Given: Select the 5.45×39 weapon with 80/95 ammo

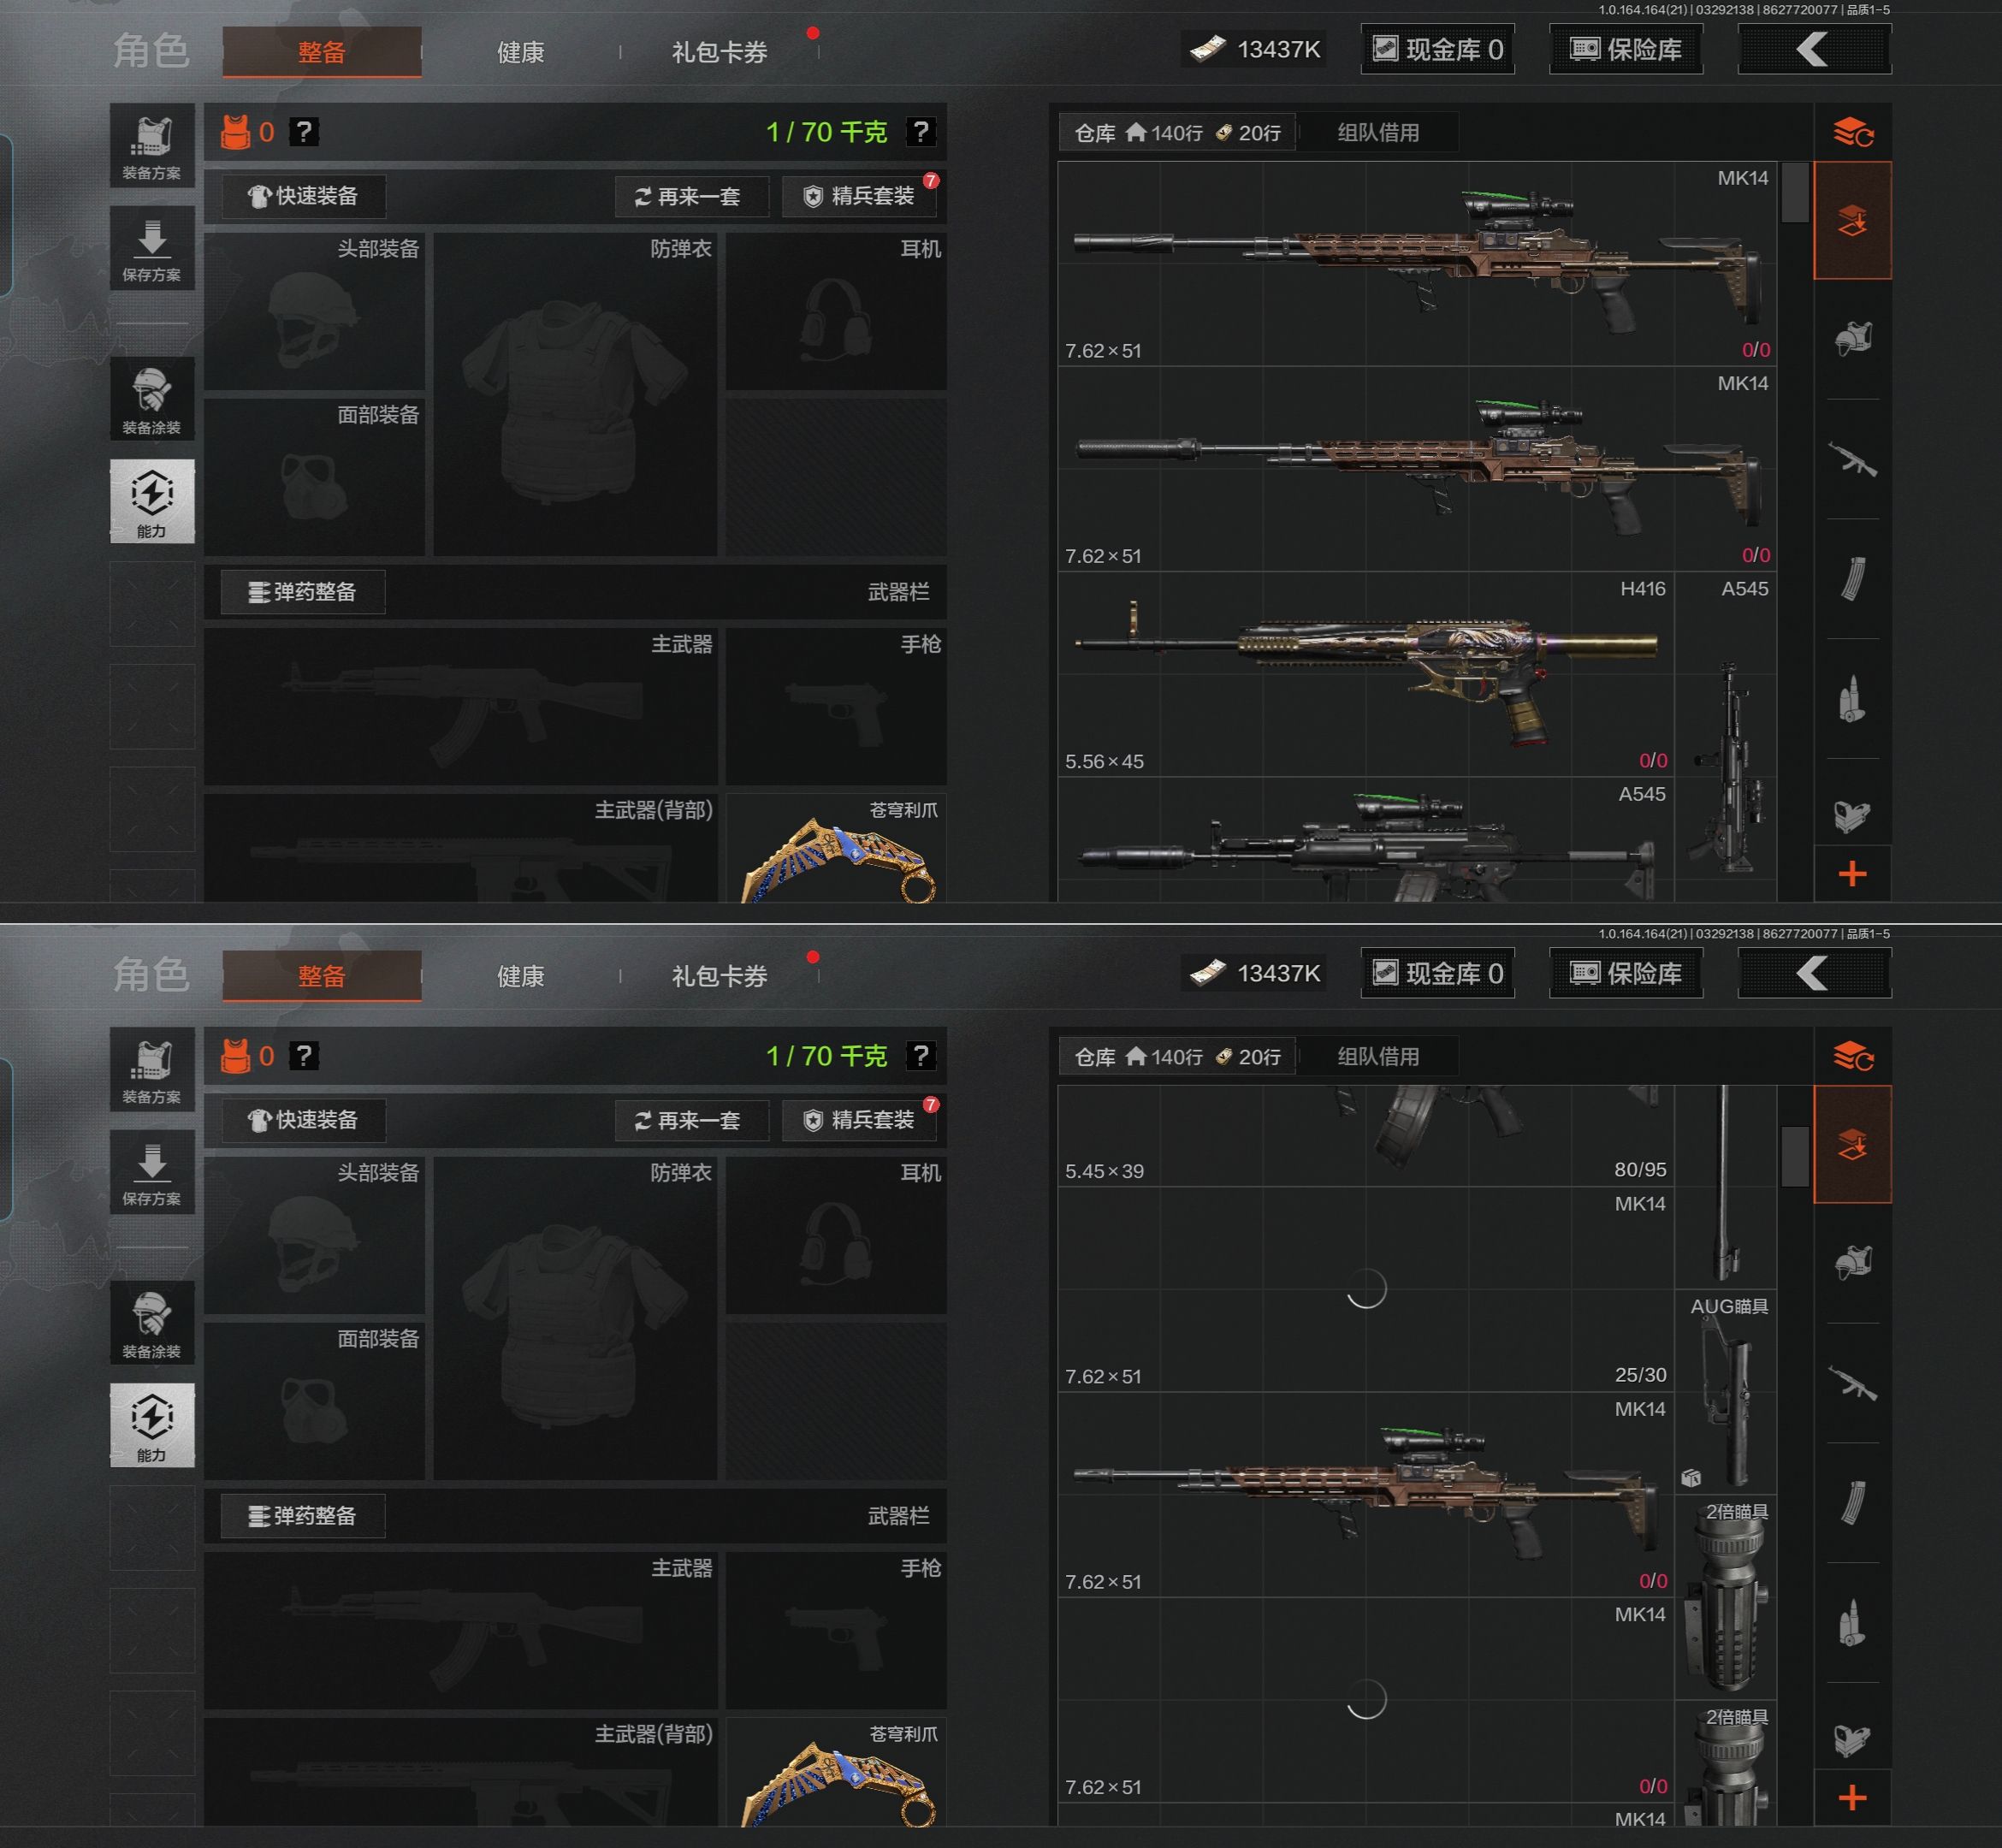Looking at the screenshot, I should point(1366,1135).
